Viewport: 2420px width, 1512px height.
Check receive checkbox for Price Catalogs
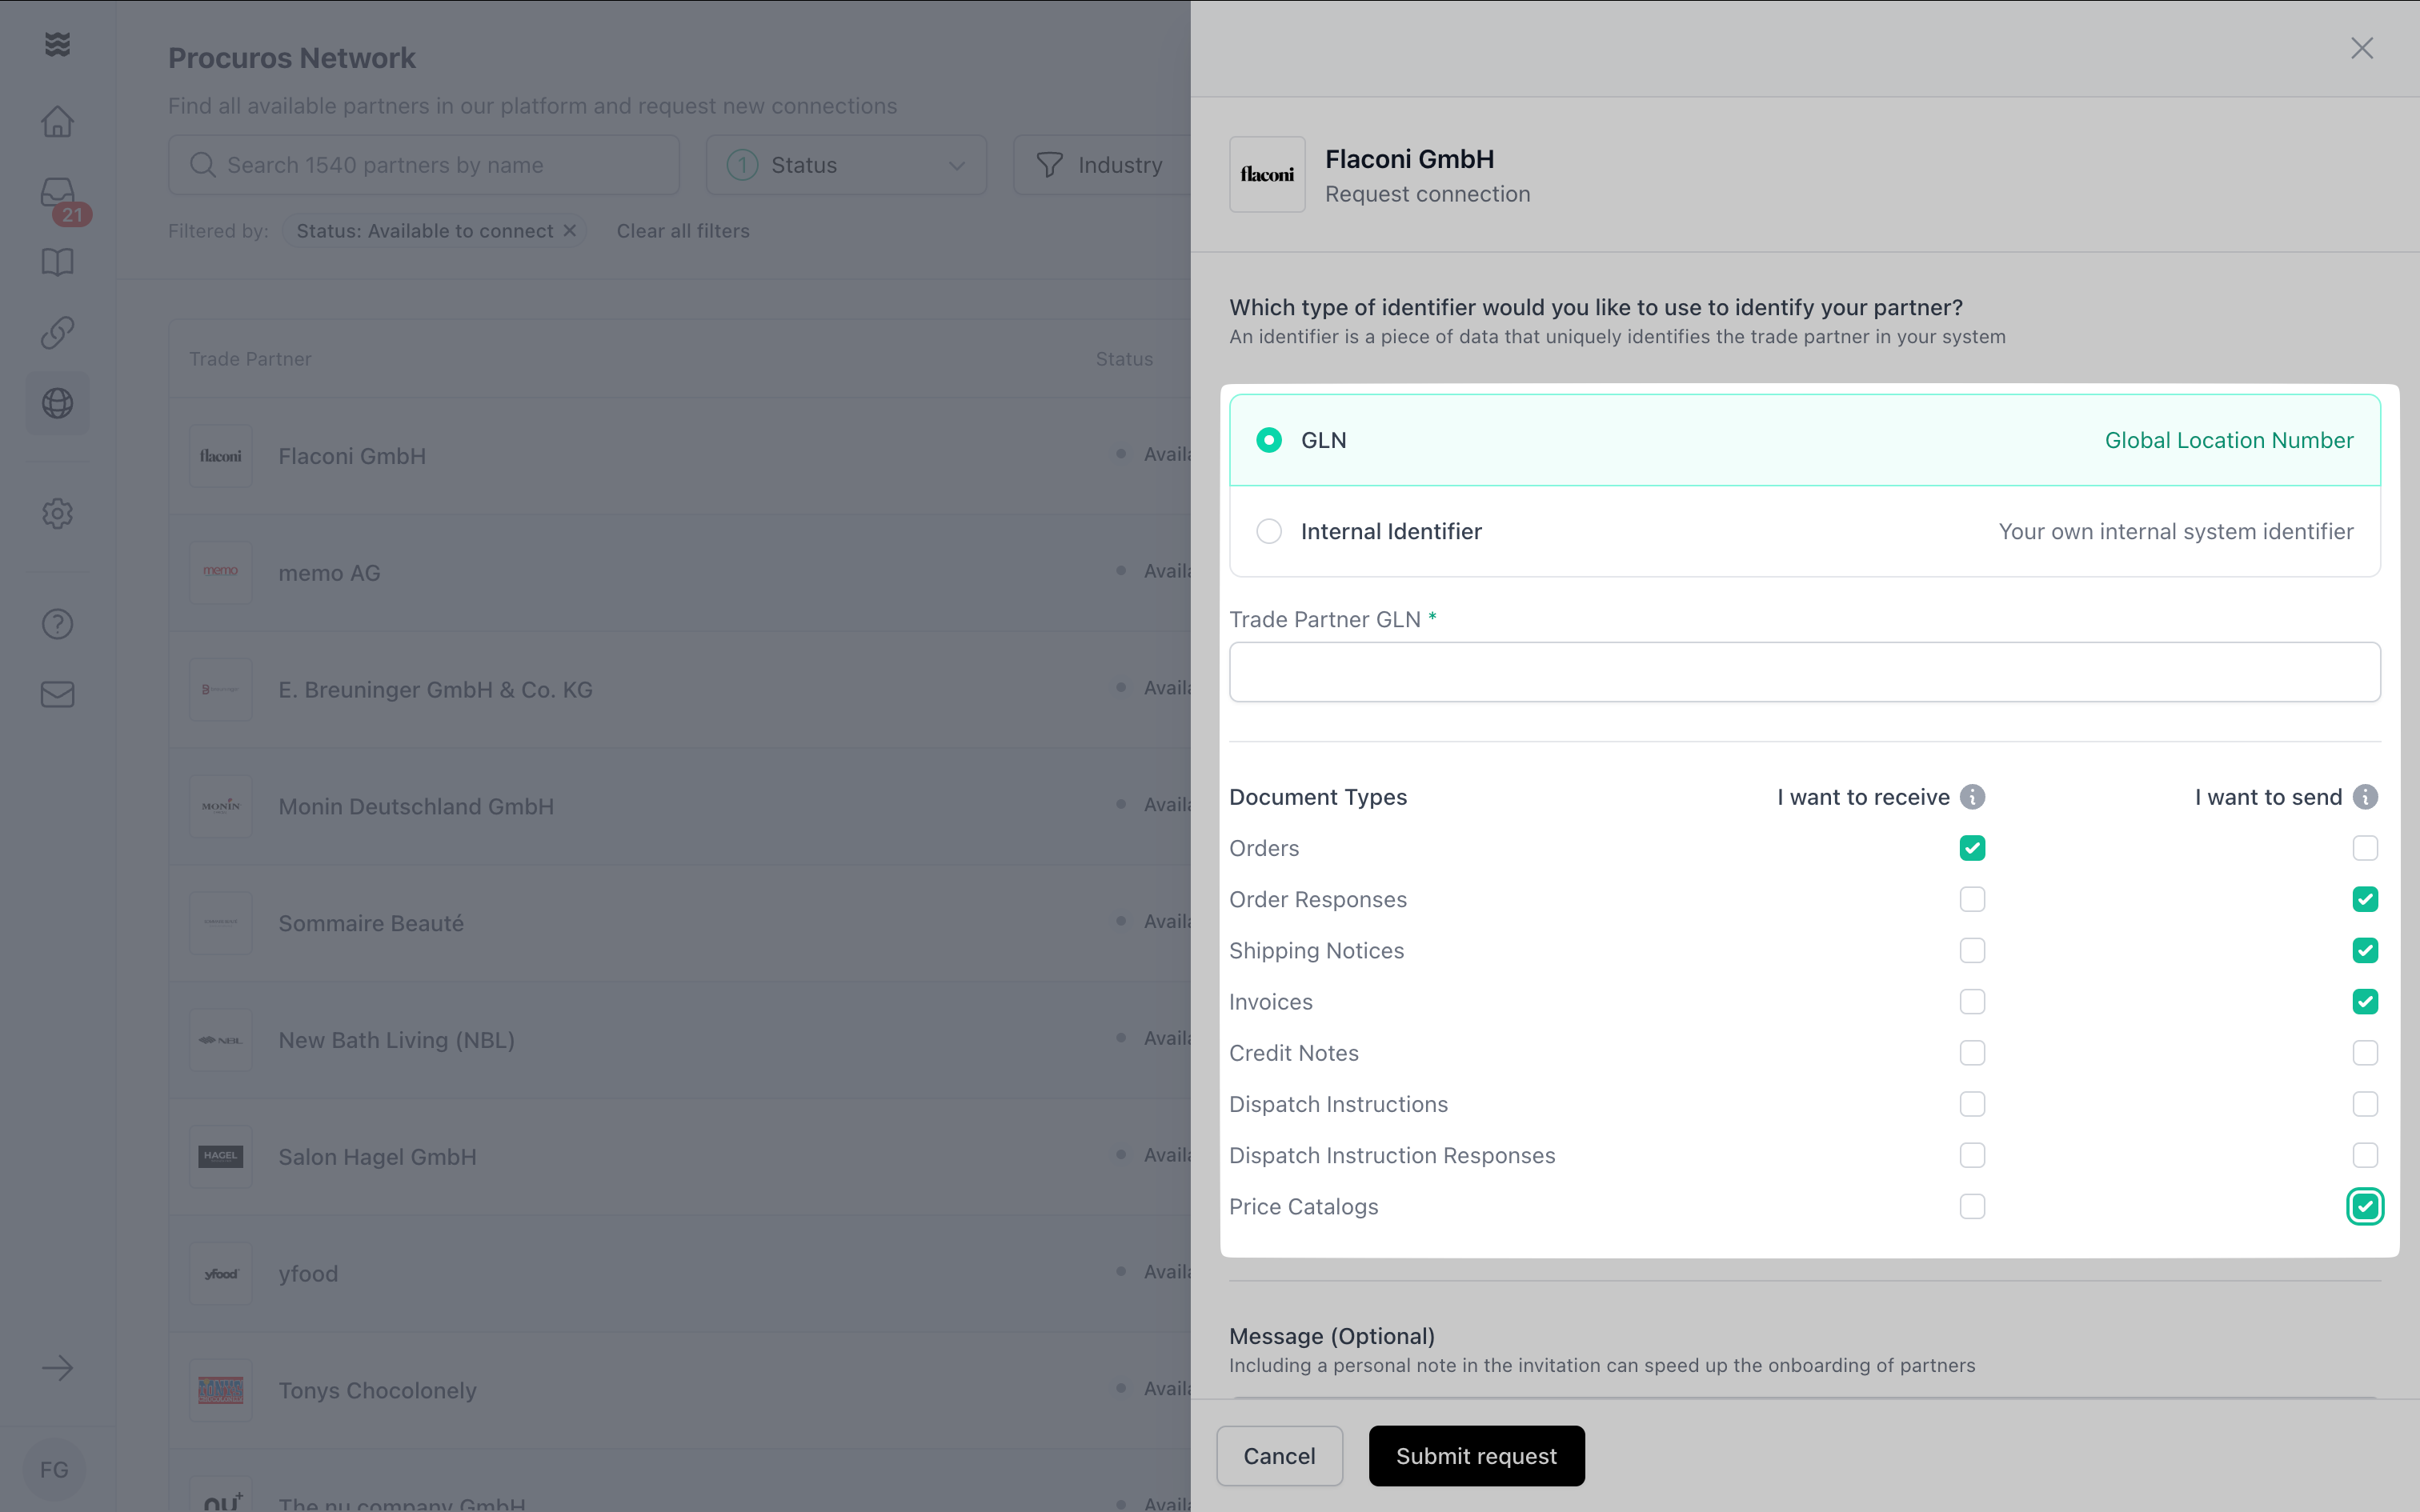coord(1972,1206)
